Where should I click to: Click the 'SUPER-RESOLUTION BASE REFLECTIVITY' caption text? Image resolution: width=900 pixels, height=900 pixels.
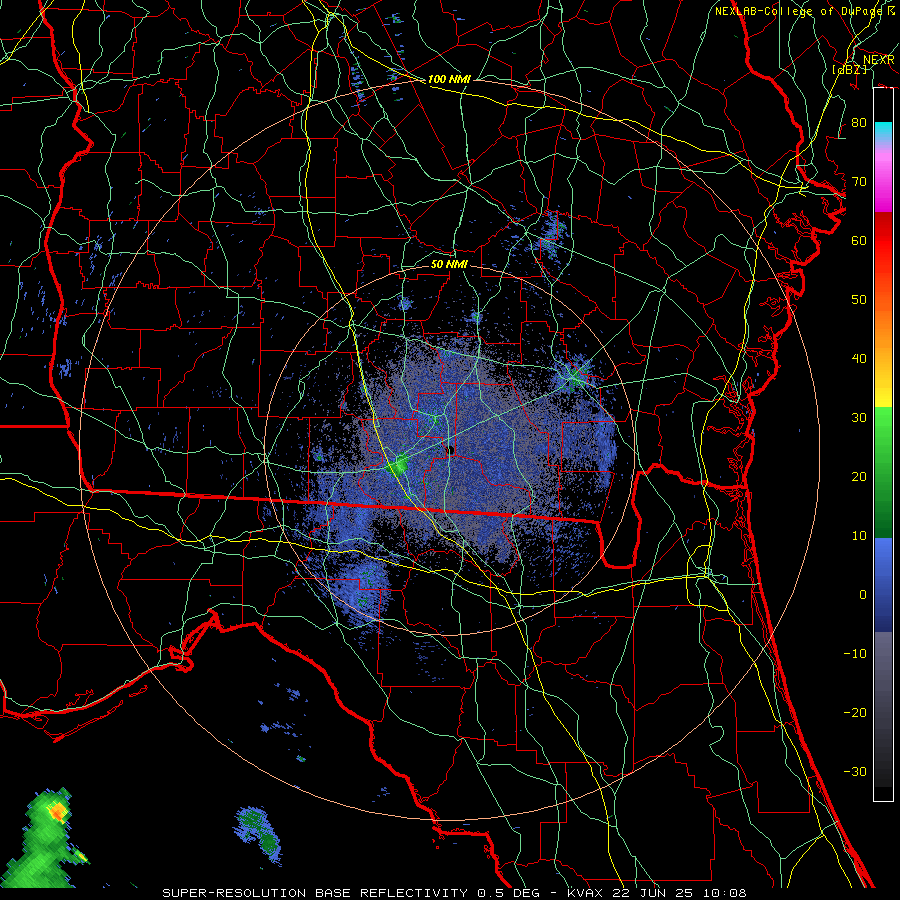[315, 893]
